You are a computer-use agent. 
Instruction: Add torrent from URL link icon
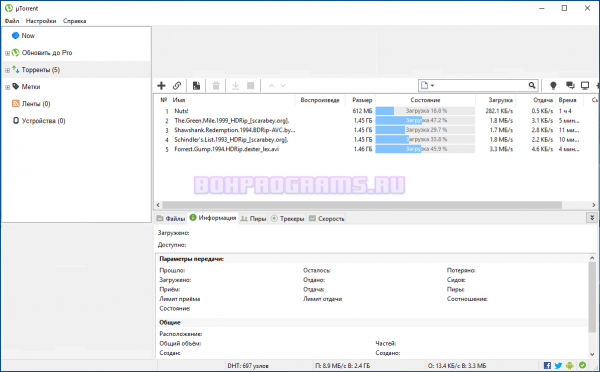177,86
